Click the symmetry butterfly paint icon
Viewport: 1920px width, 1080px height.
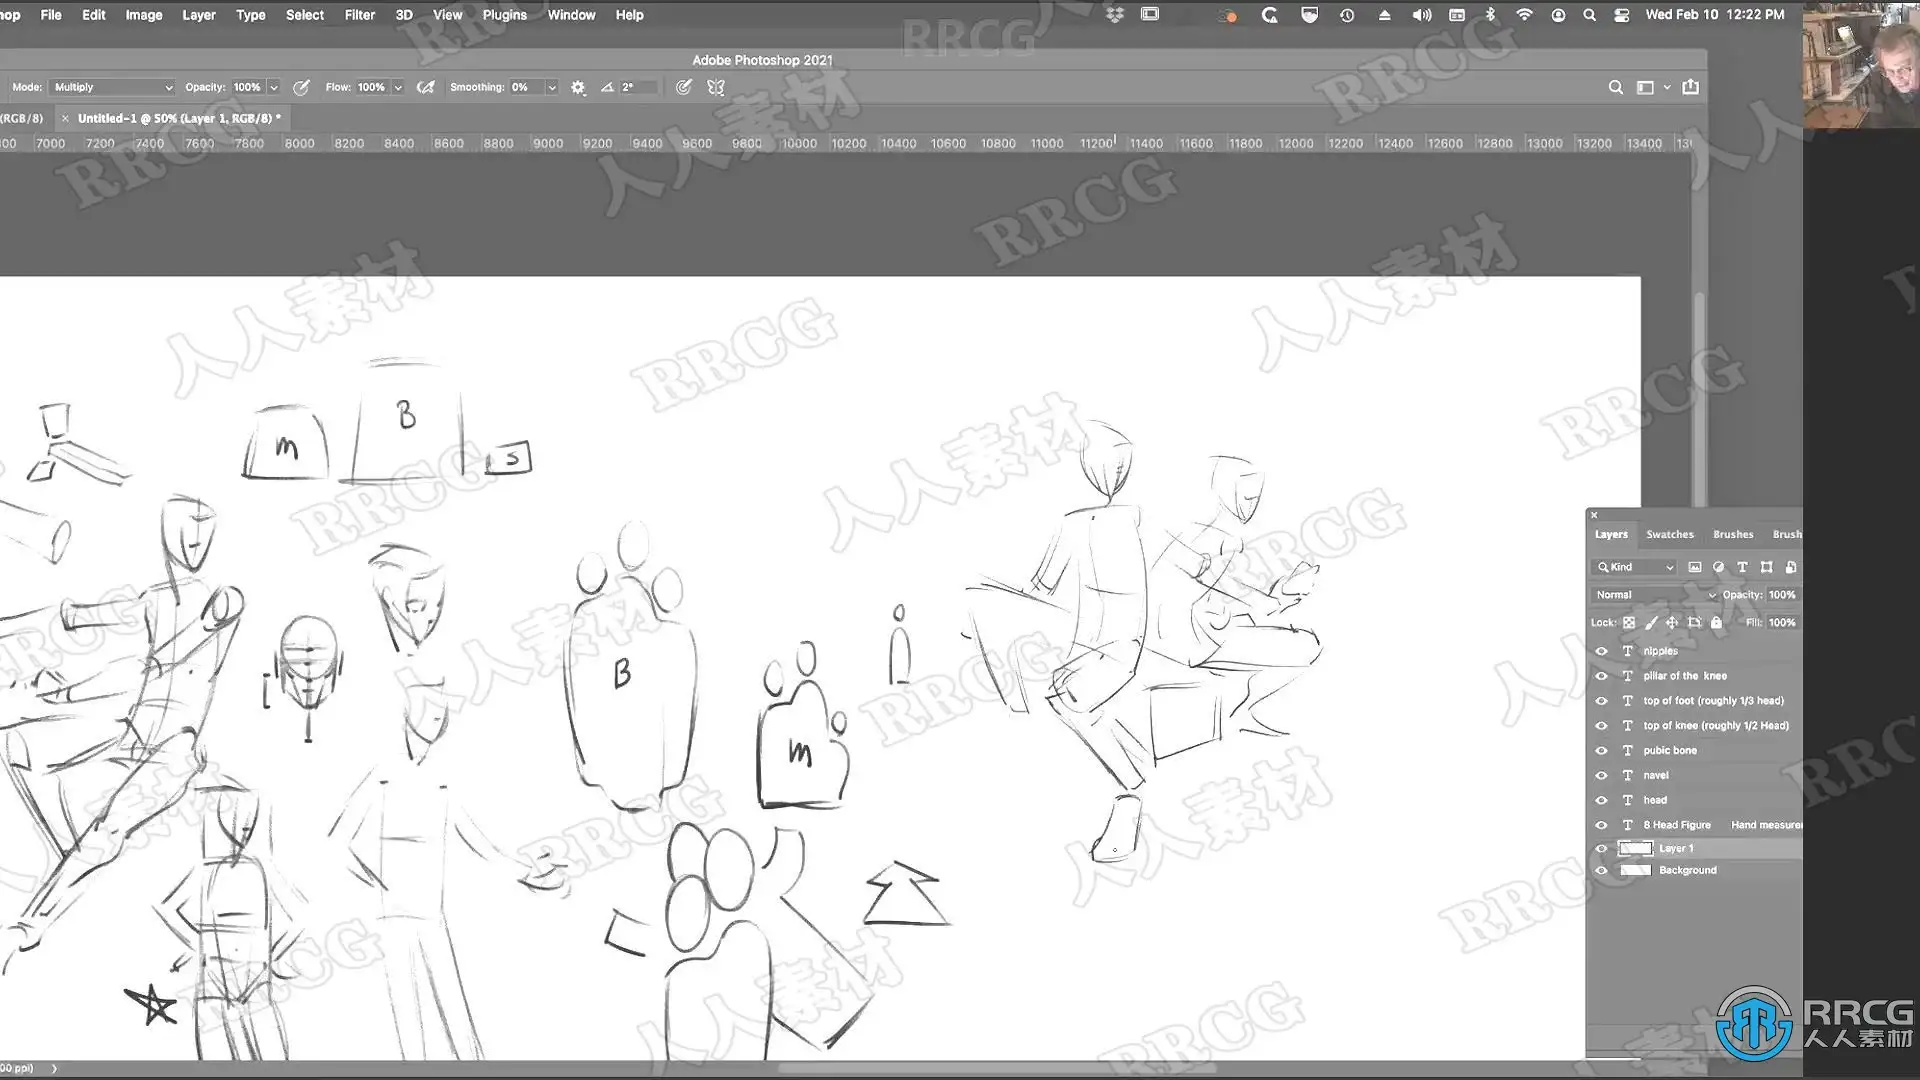tap(716, 87)
